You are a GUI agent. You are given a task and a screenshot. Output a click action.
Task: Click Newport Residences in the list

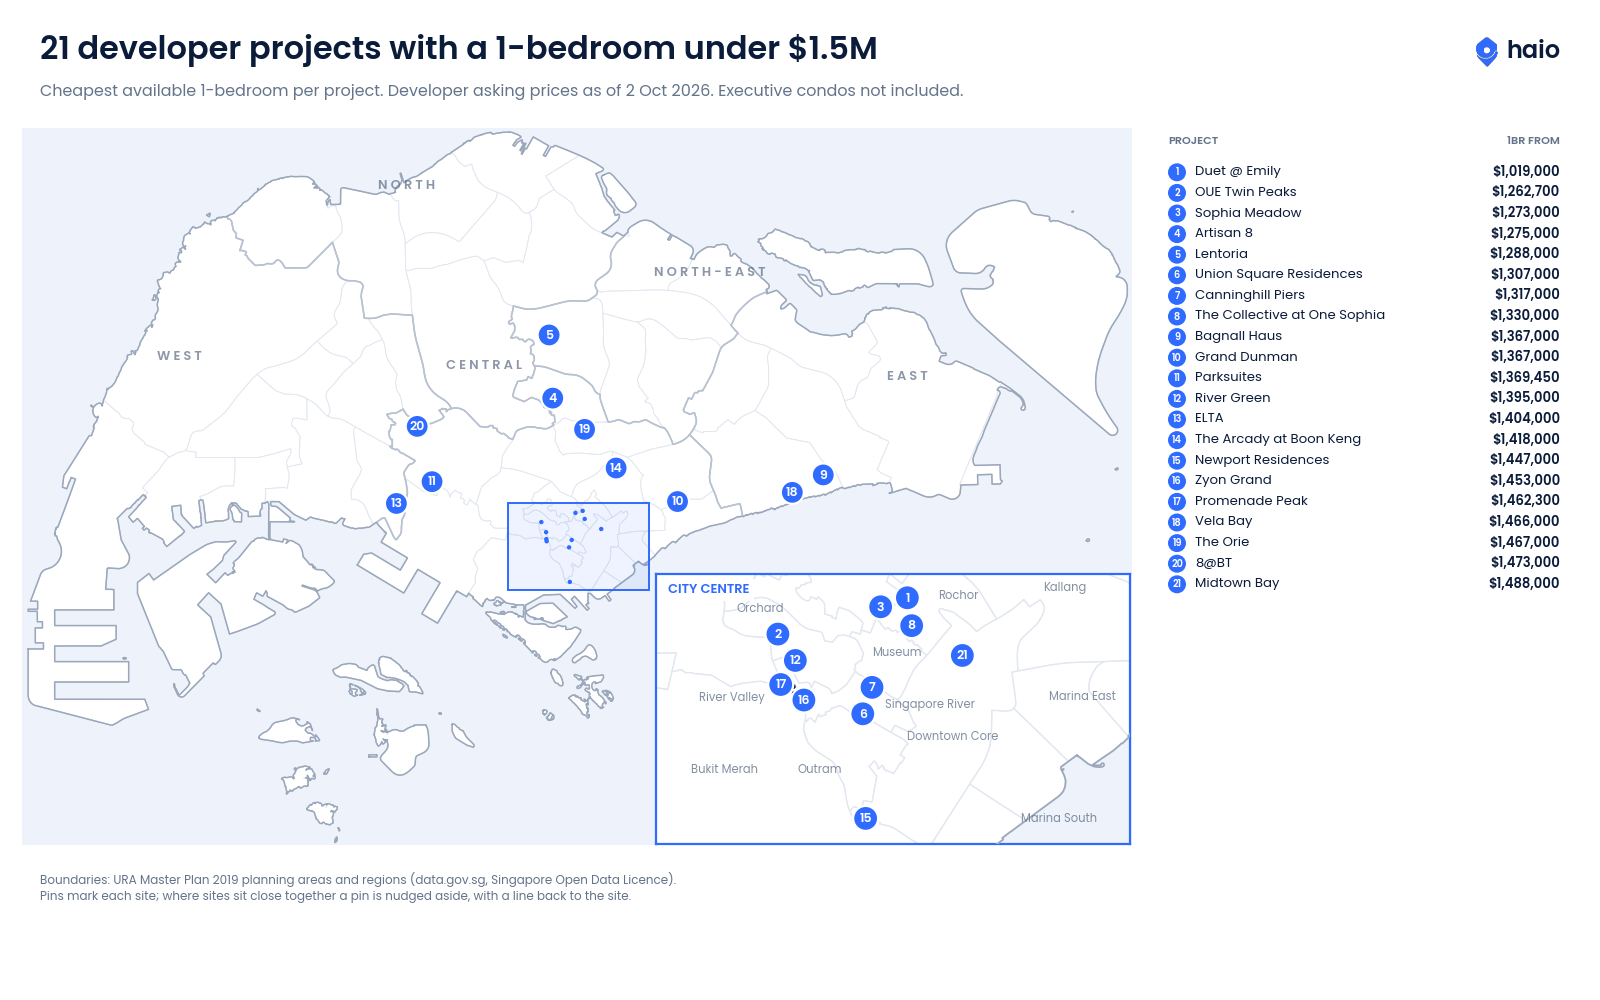point(1364,460)
